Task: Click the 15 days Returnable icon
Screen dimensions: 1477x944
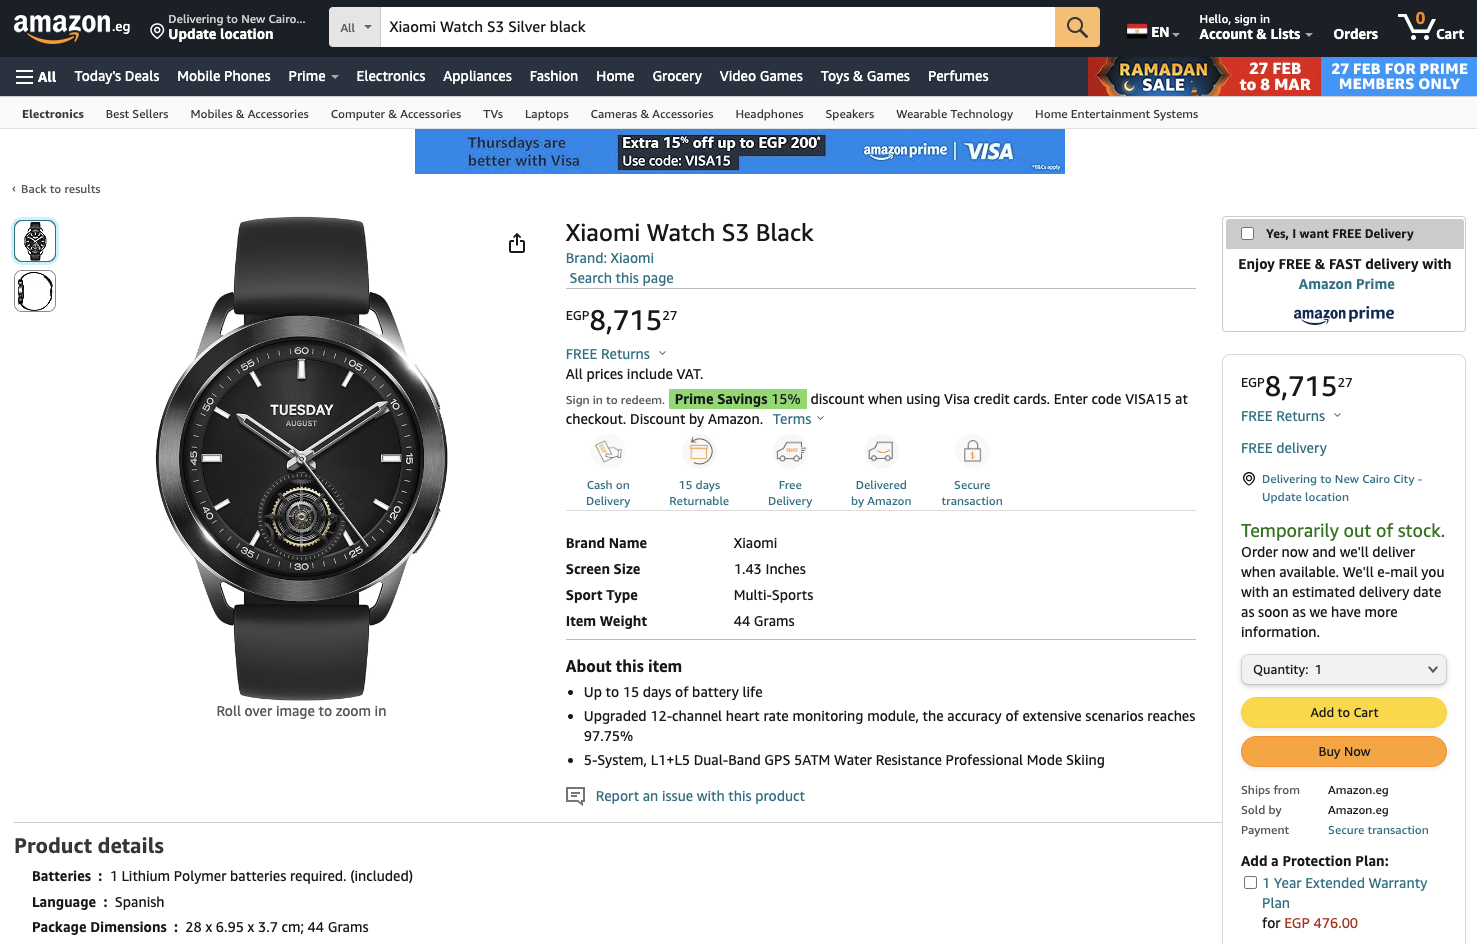Action: pos(699,452)
